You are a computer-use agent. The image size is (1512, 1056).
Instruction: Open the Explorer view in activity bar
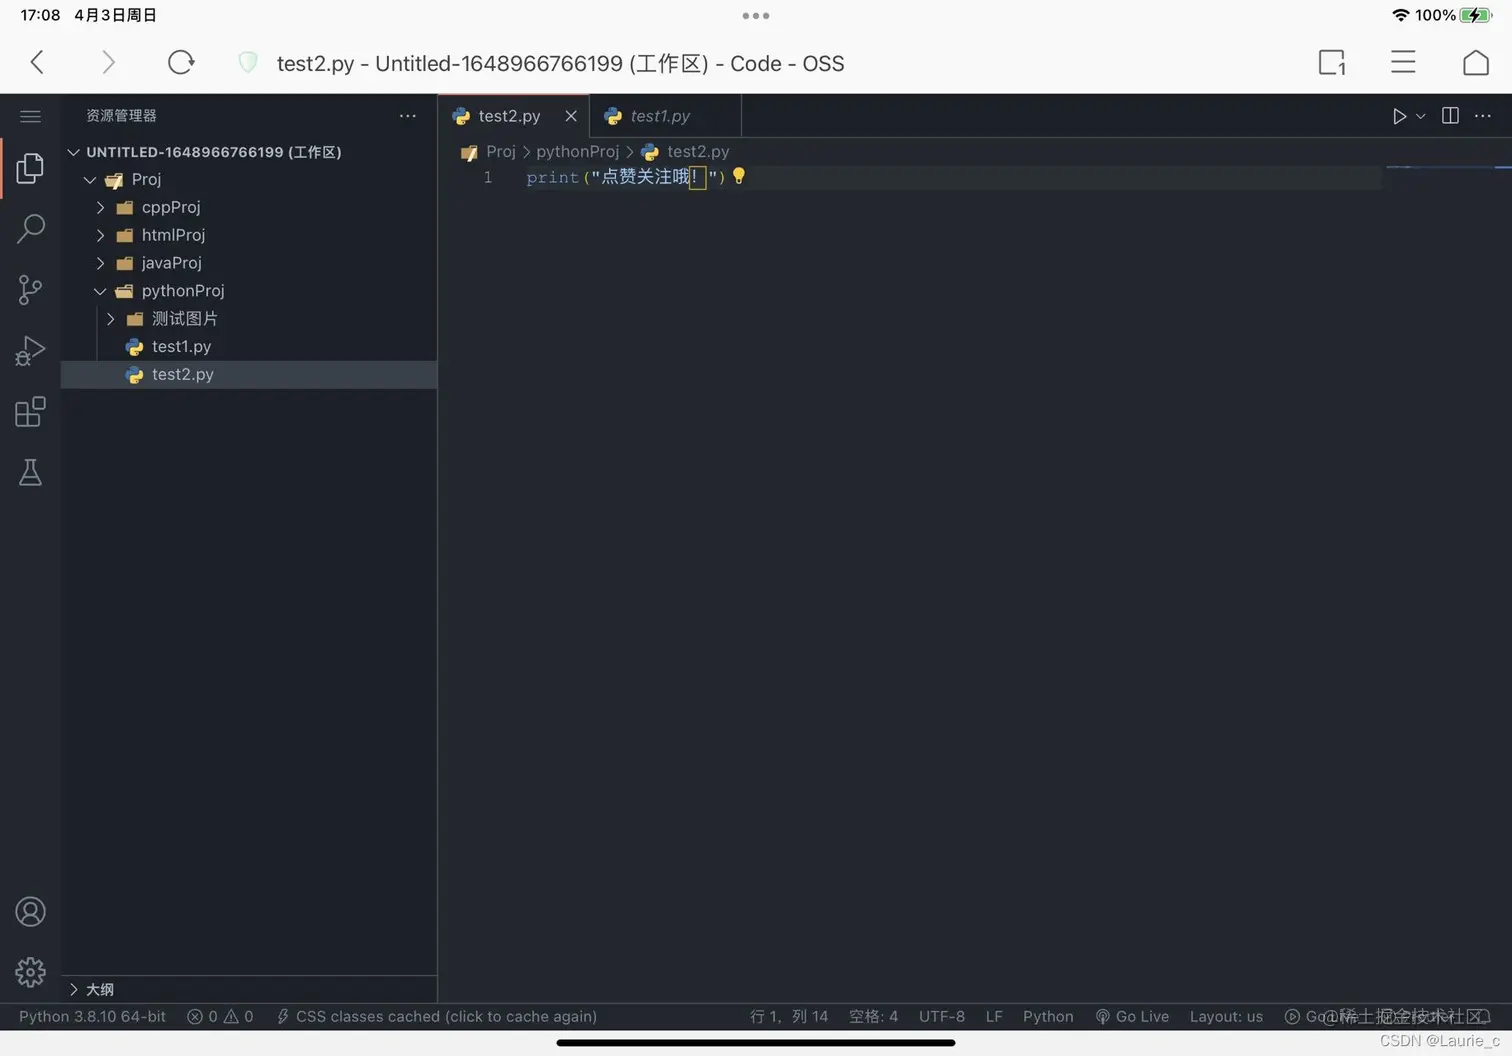point(30,167)
